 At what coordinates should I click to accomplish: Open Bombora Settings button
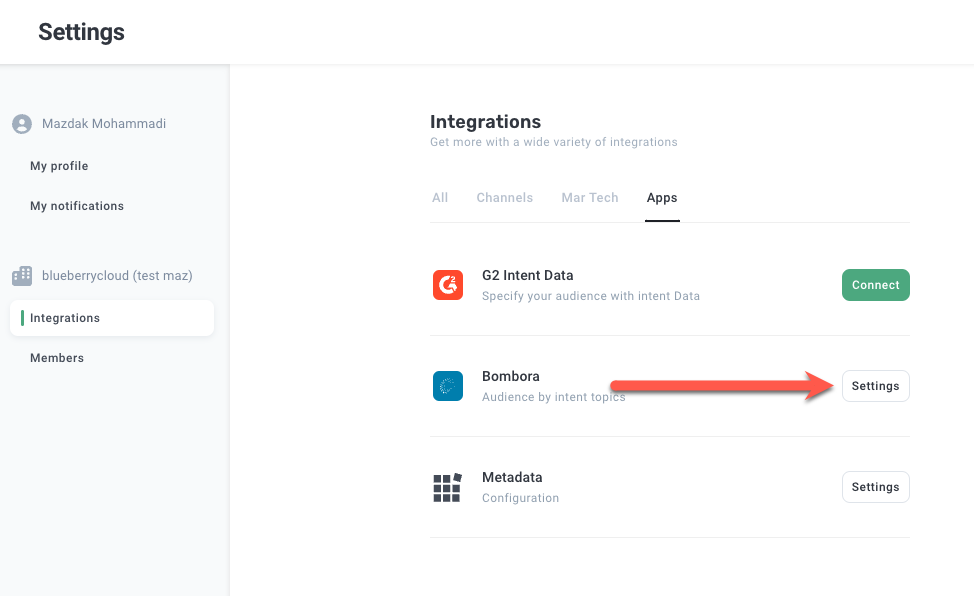tap(875, 386)
